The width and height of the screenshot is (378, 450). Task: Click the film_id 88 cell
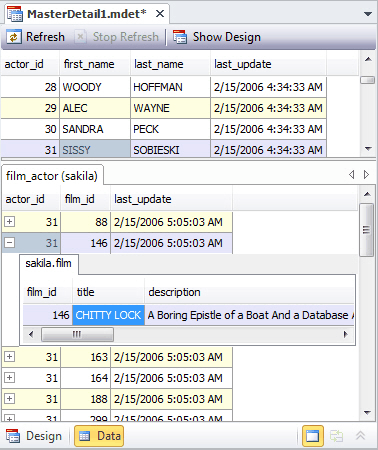click(85, 222)
